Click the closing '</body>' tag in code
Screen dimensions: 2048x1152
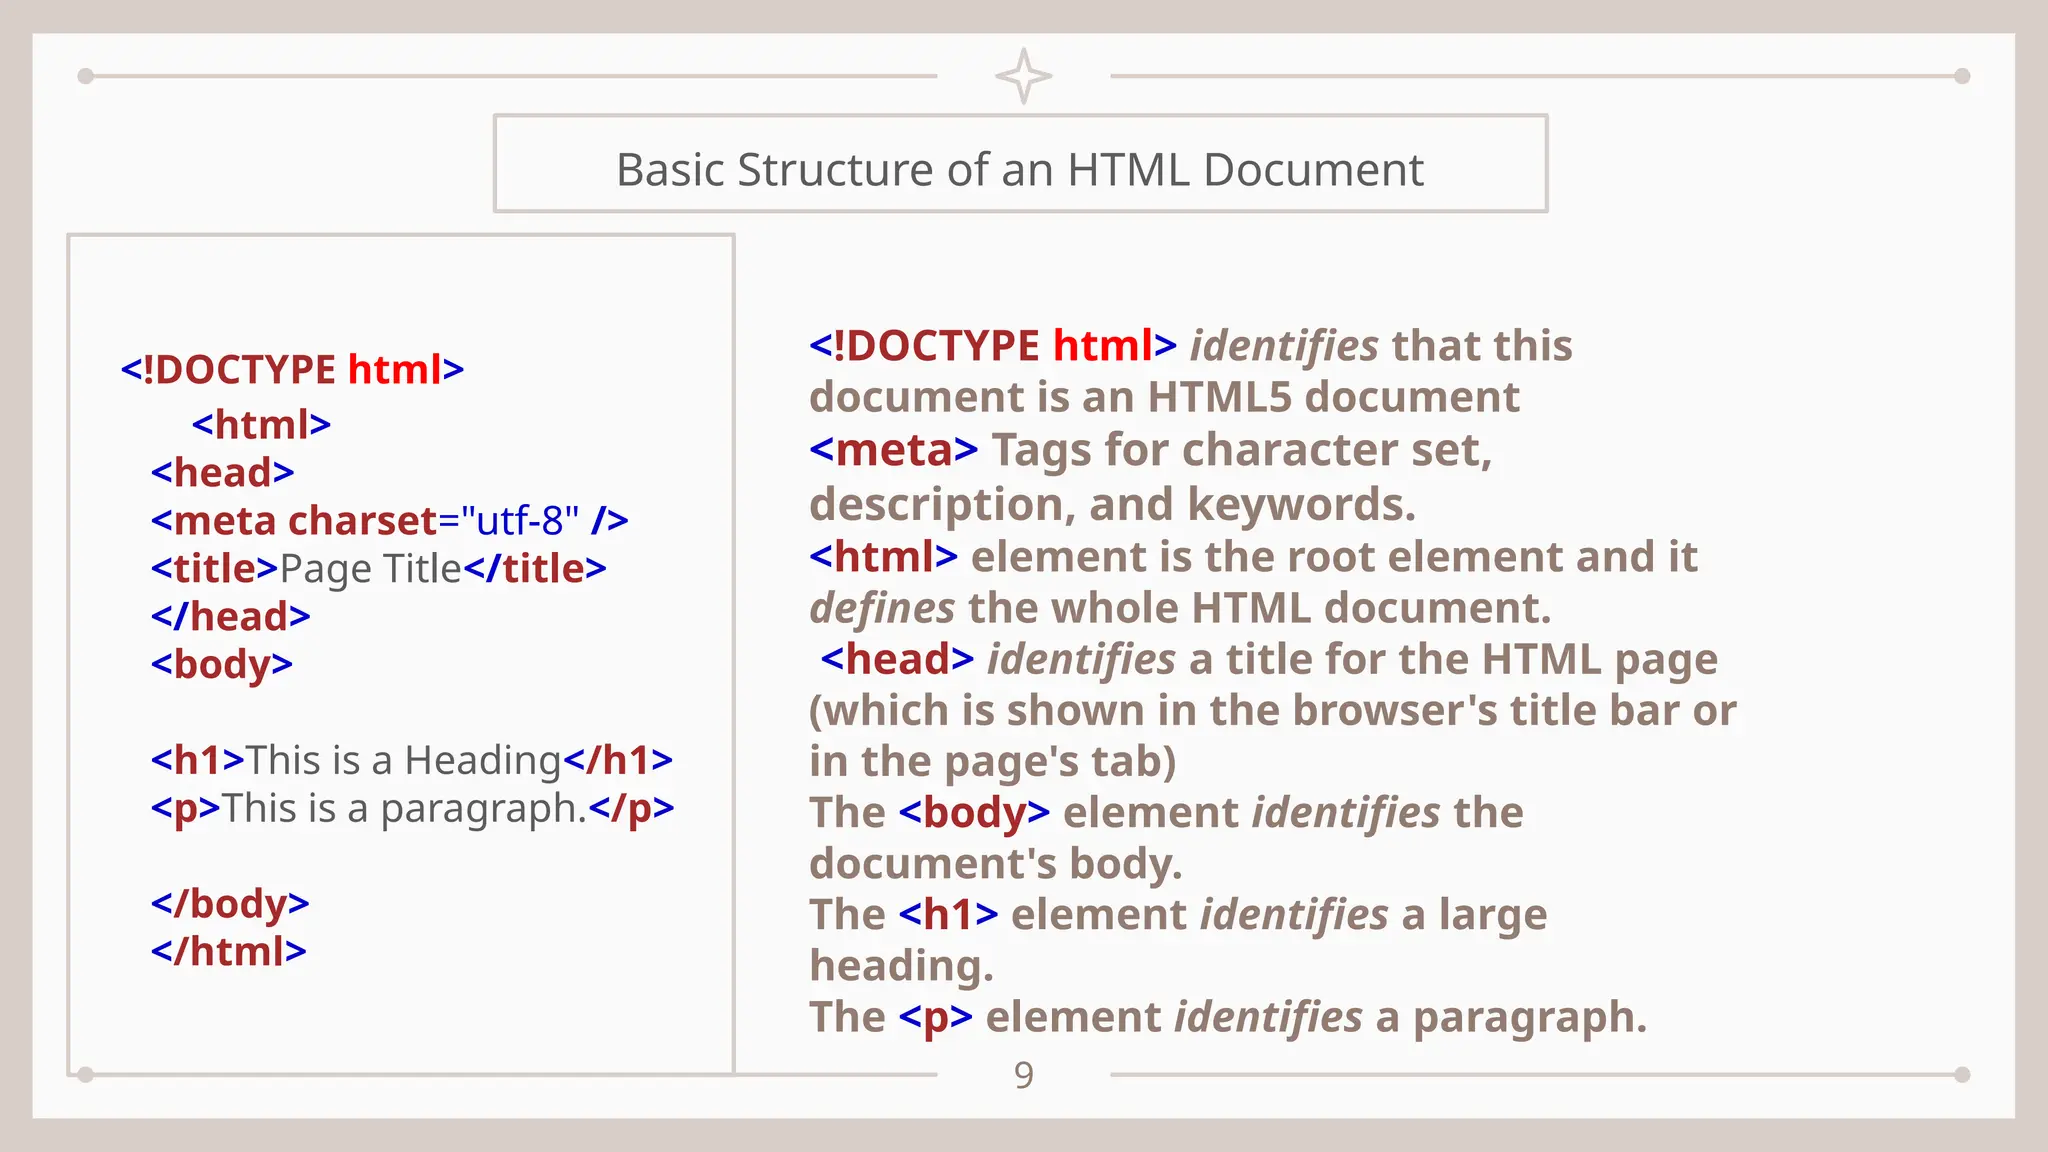230,904
